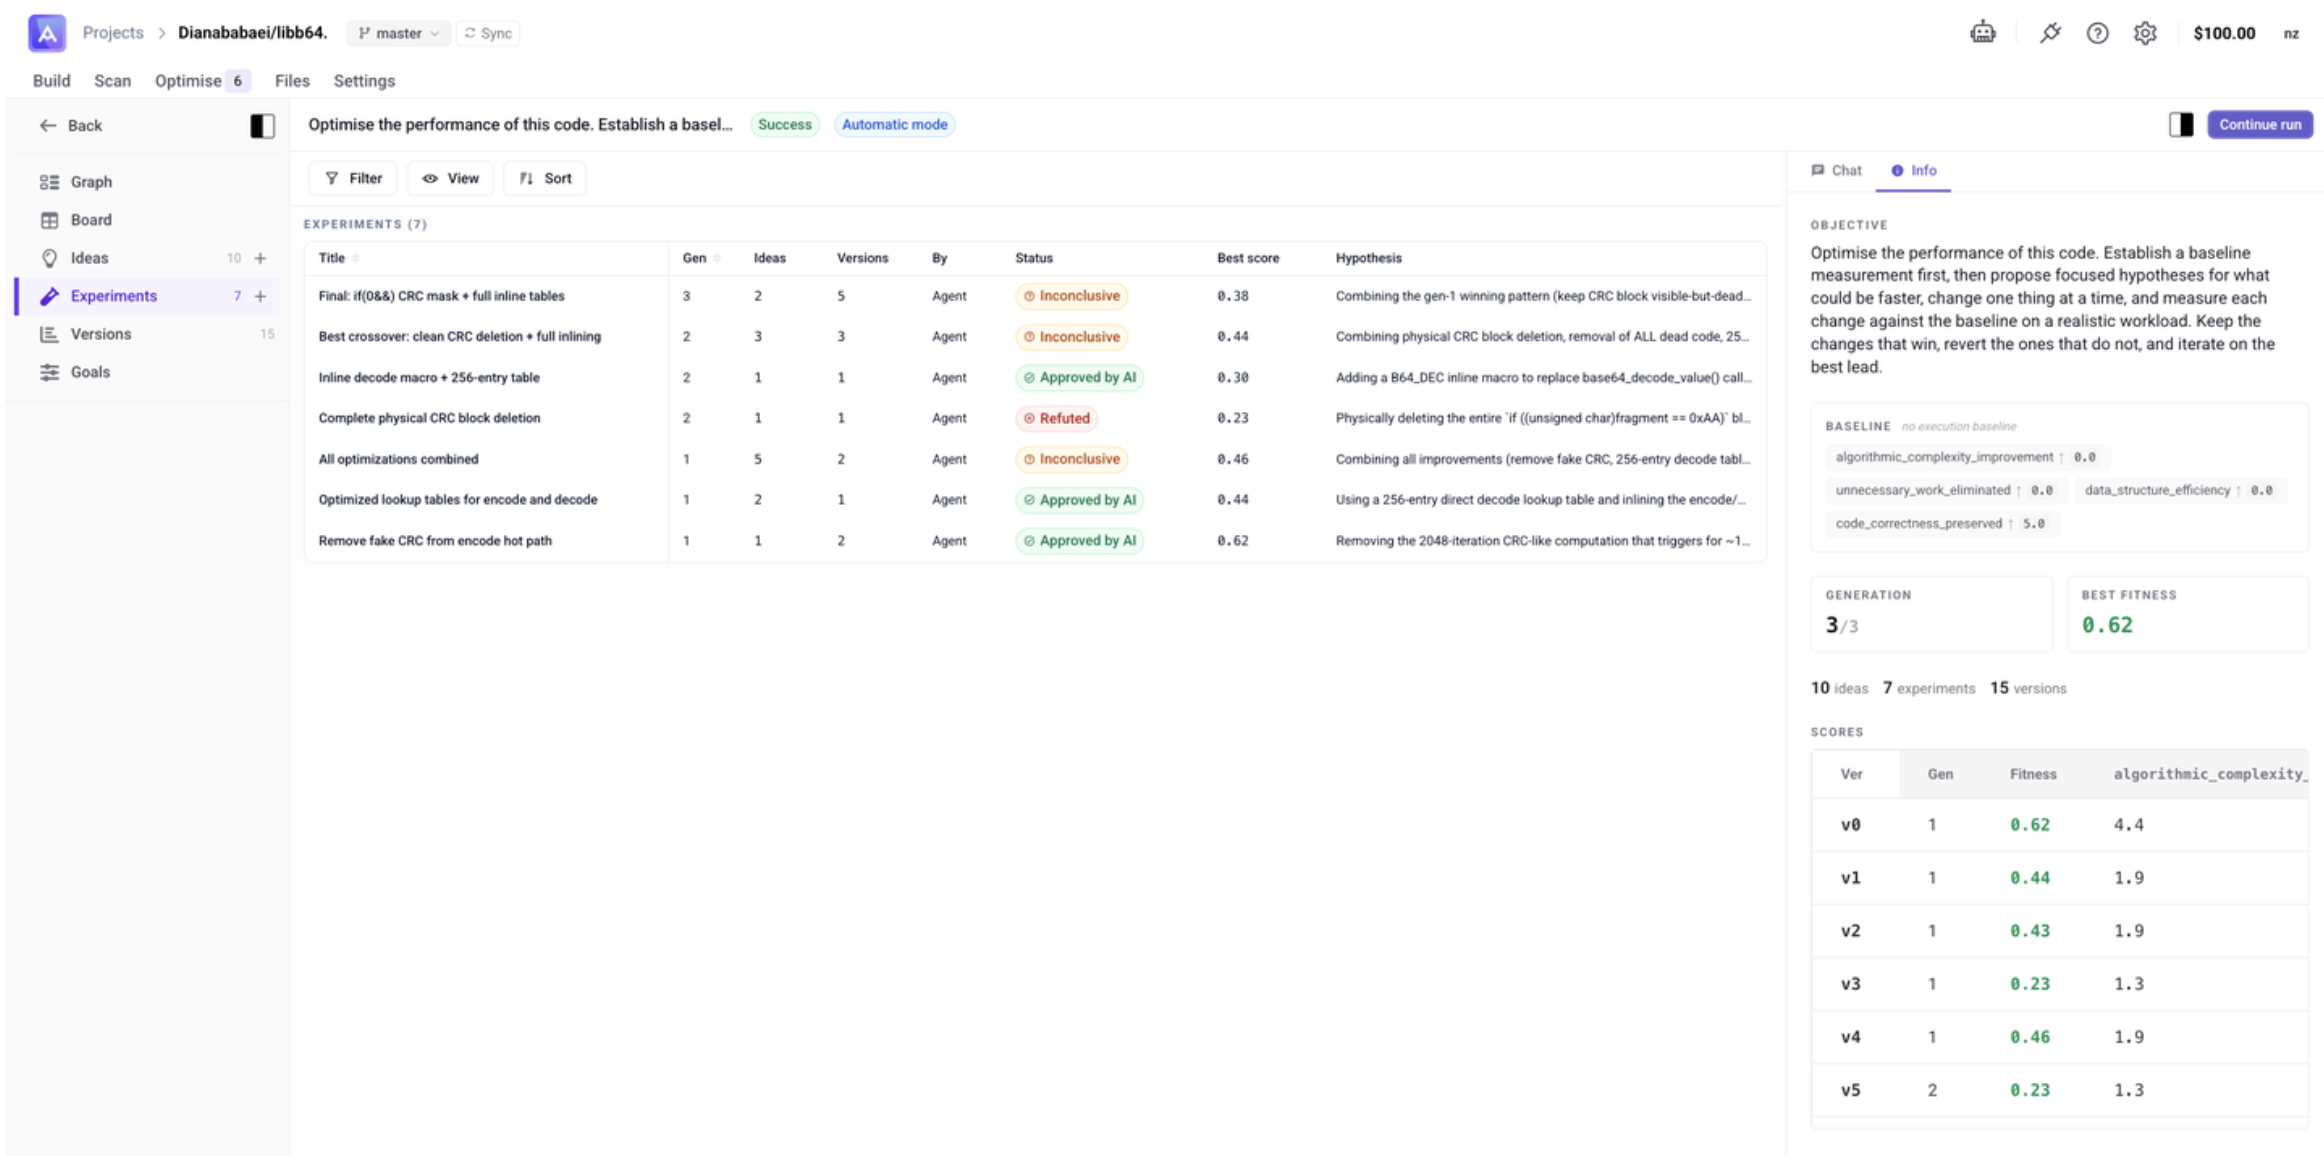
Task: Click the Refuted status badge
Action: [x=1056, y=418]
